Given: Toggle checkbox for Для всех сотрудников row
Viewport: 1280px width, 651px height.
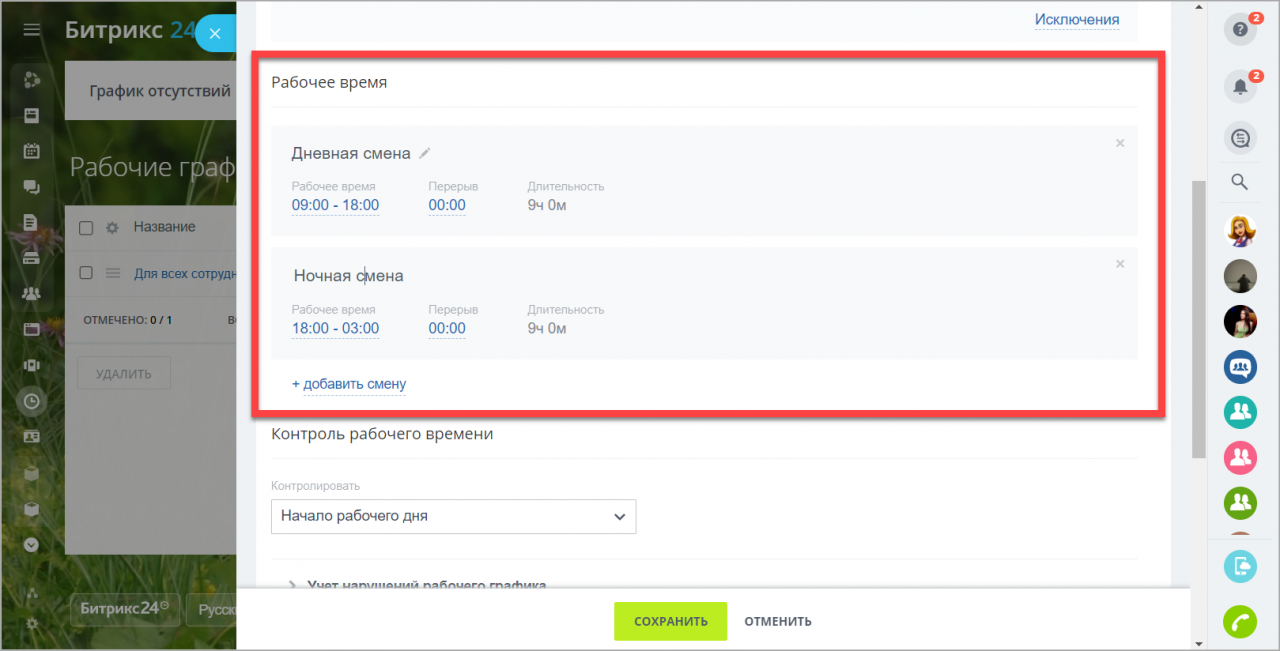Looking at the screenshot, I should pyautogui.click(x=86, y=273).
